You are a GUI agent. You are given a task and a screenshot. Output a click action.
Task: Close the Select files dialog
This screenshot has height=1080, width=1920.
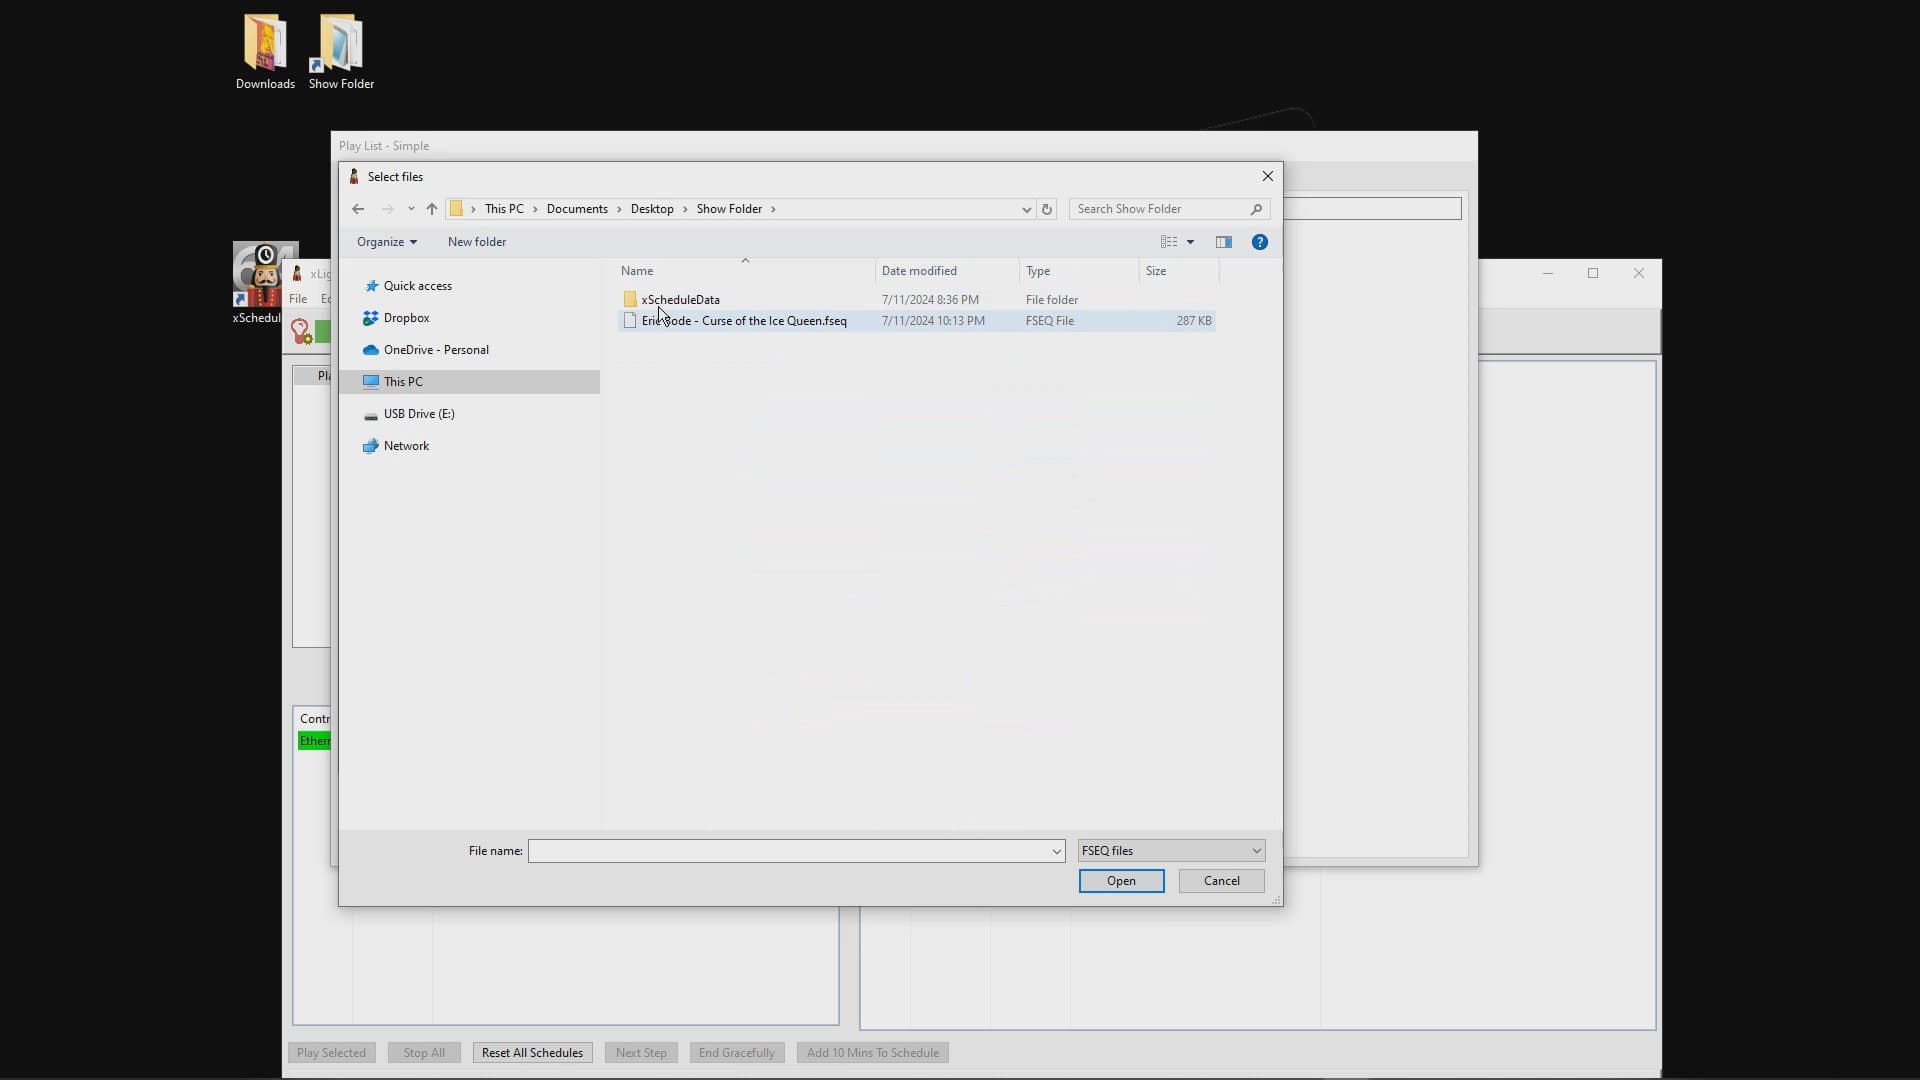(x=1268, y=176)
